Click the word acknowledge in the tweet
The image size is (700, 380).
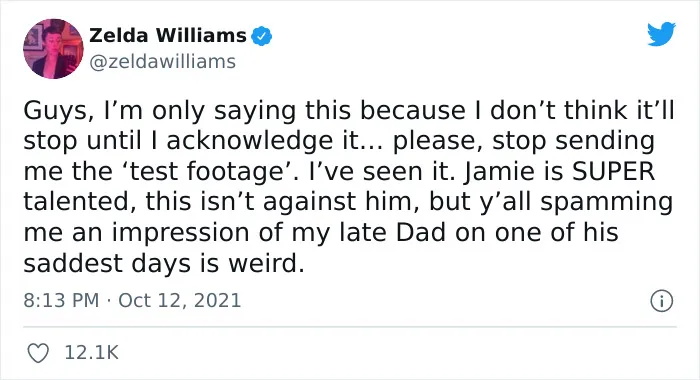(x=250, y=141)
